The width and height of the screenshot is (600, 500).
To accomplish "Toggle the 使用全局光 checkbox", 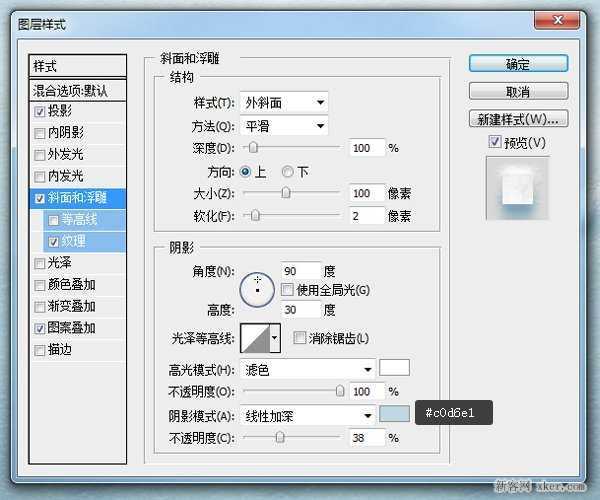I will [x=288, y=290].
